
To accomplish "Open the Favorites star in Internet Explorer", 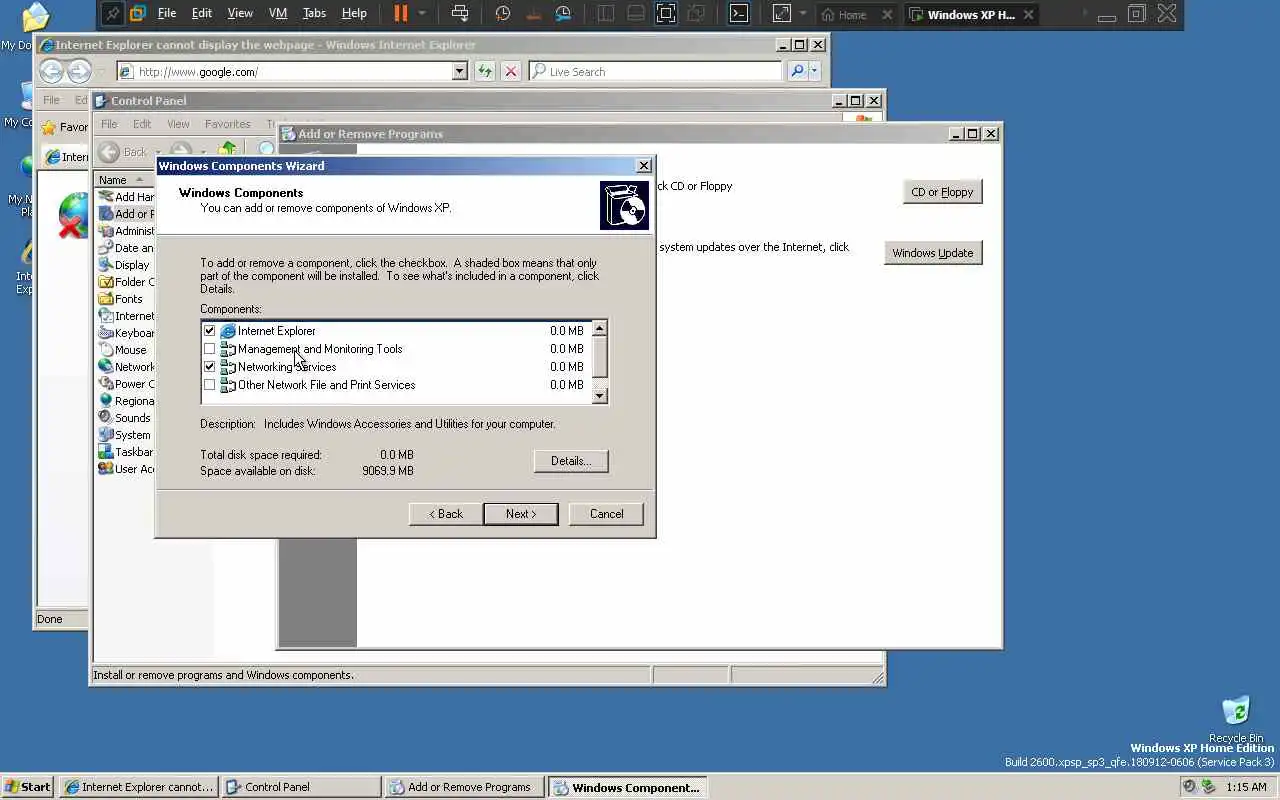I will [48, 128].
